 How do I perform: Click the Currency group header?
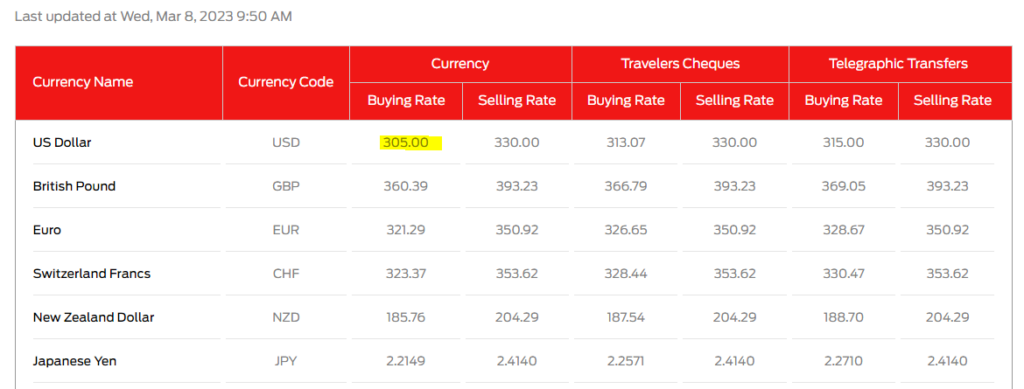[460, 64]
